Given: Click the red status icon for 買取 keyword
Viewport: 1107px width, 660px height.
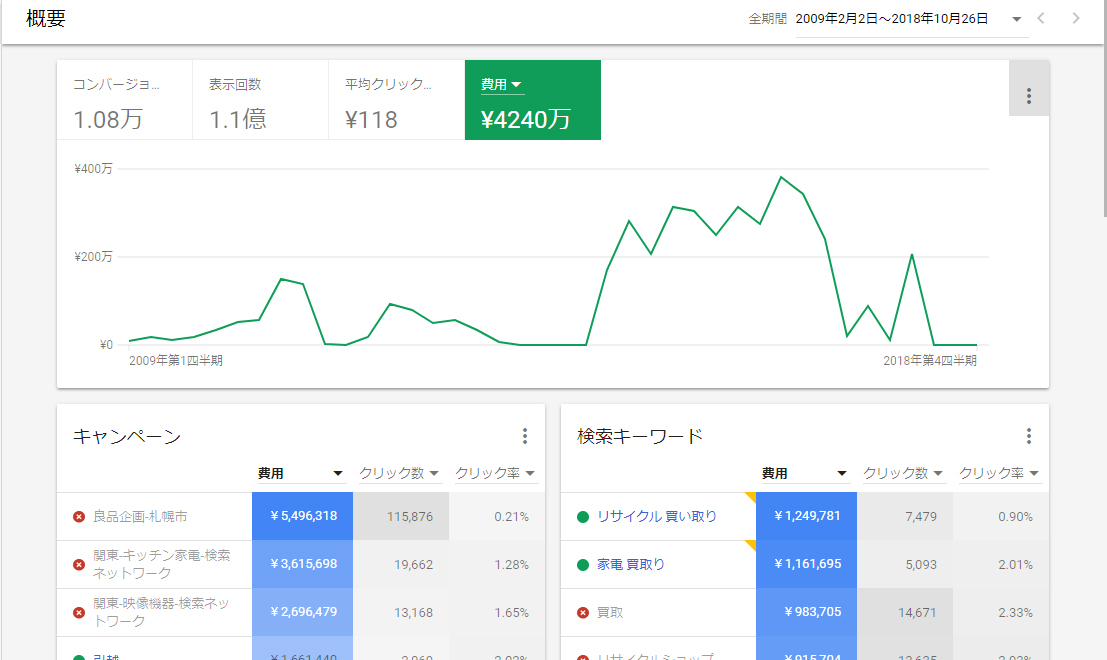Looking at the screenshot, I should coord(582,613).
